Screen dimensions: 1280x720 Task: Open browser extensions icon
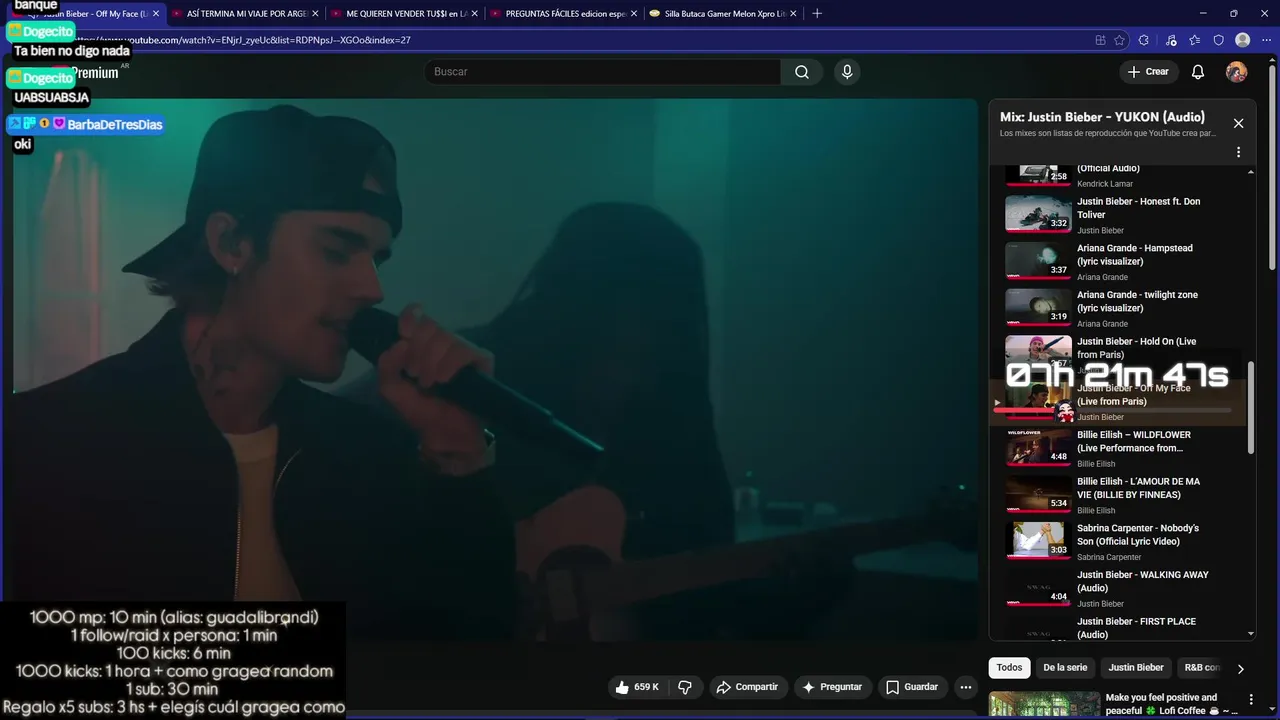pos(1144,40)
